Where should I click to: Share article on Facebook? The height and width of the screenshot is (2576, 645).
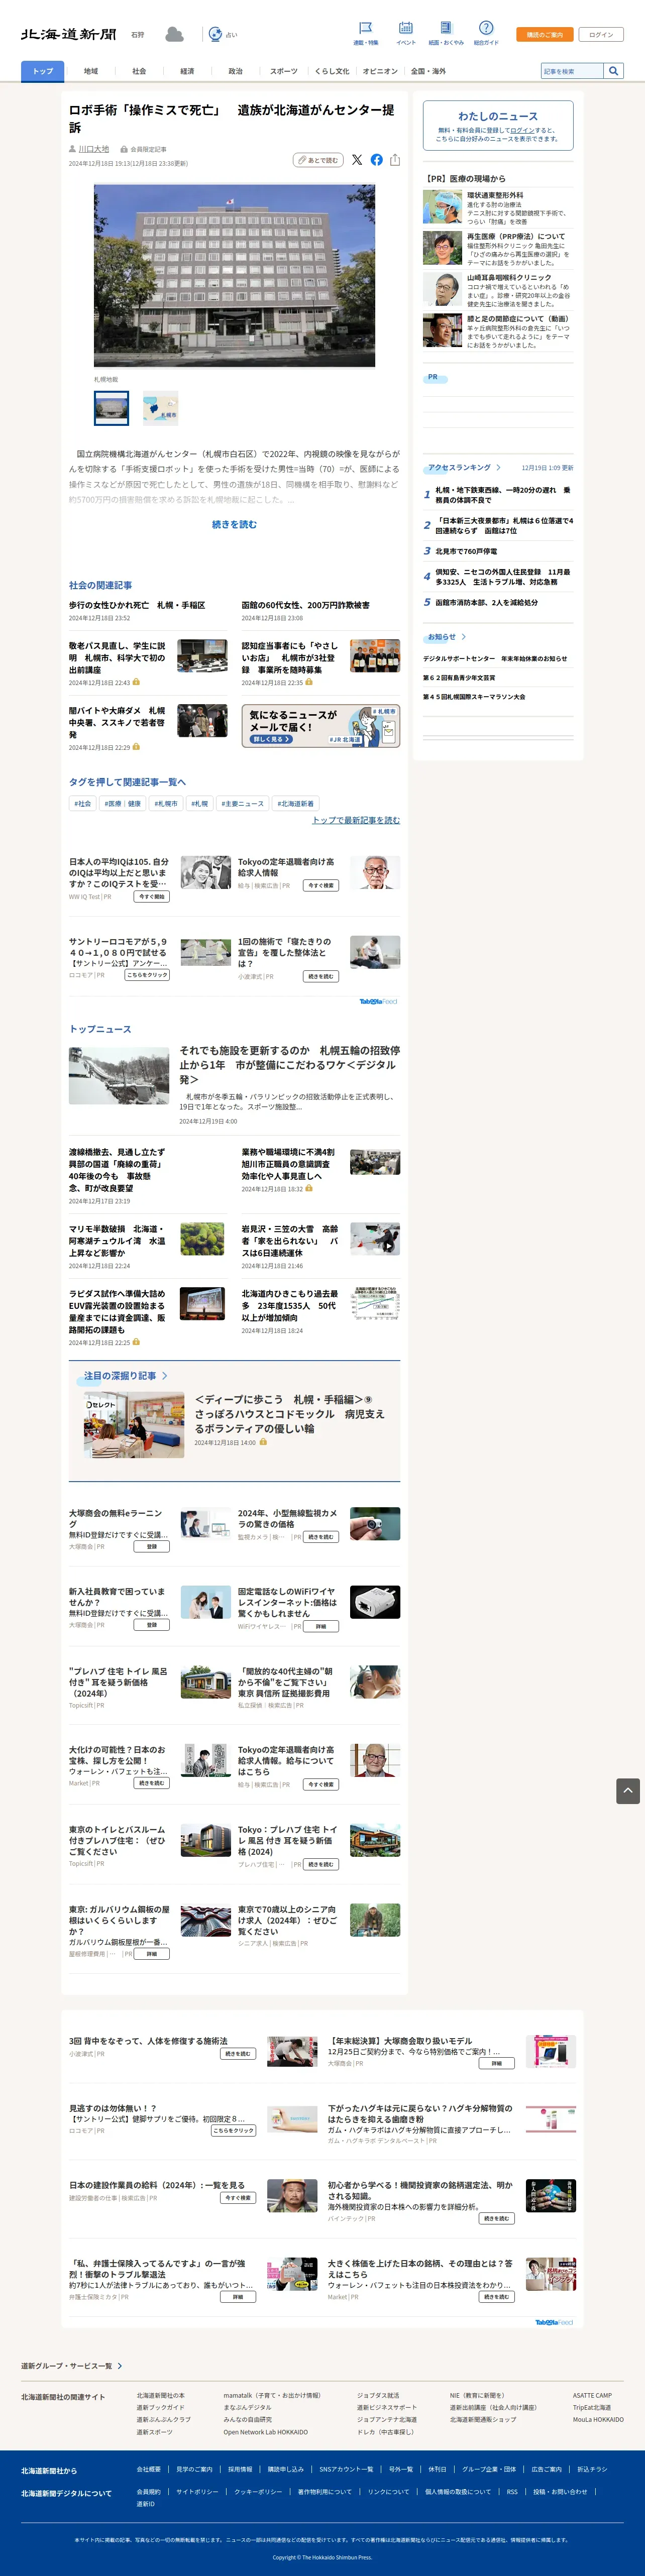376,160
